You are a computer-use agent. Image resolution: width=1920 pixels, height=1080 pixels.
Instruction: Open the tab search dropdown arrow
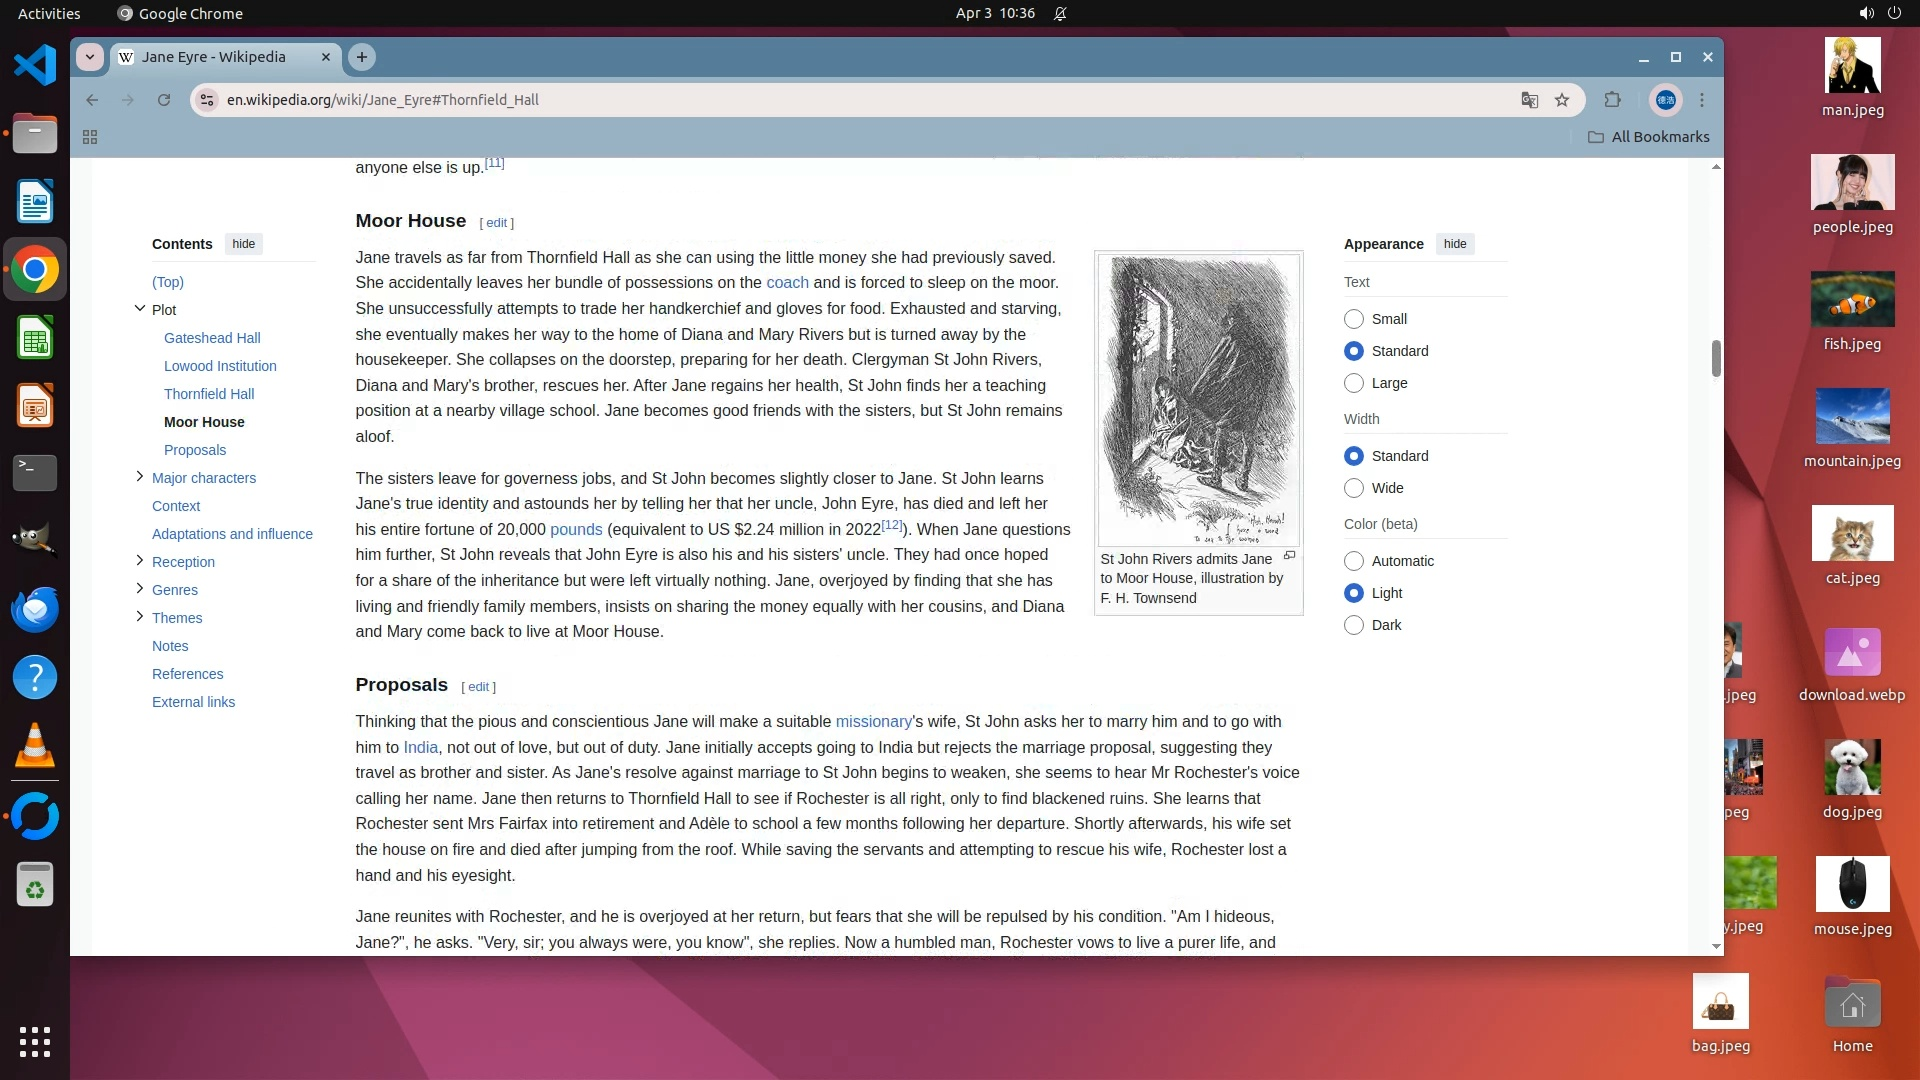point(90,57)
